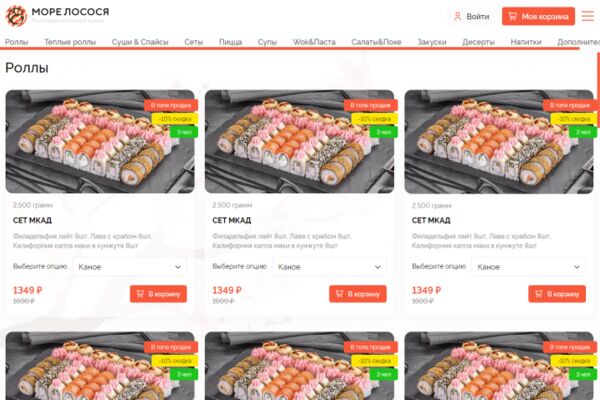Select the Суши & Спайсы category
The width and height of the screenshot is (600, 400).
pyautogui.click(x=140, y=42)
